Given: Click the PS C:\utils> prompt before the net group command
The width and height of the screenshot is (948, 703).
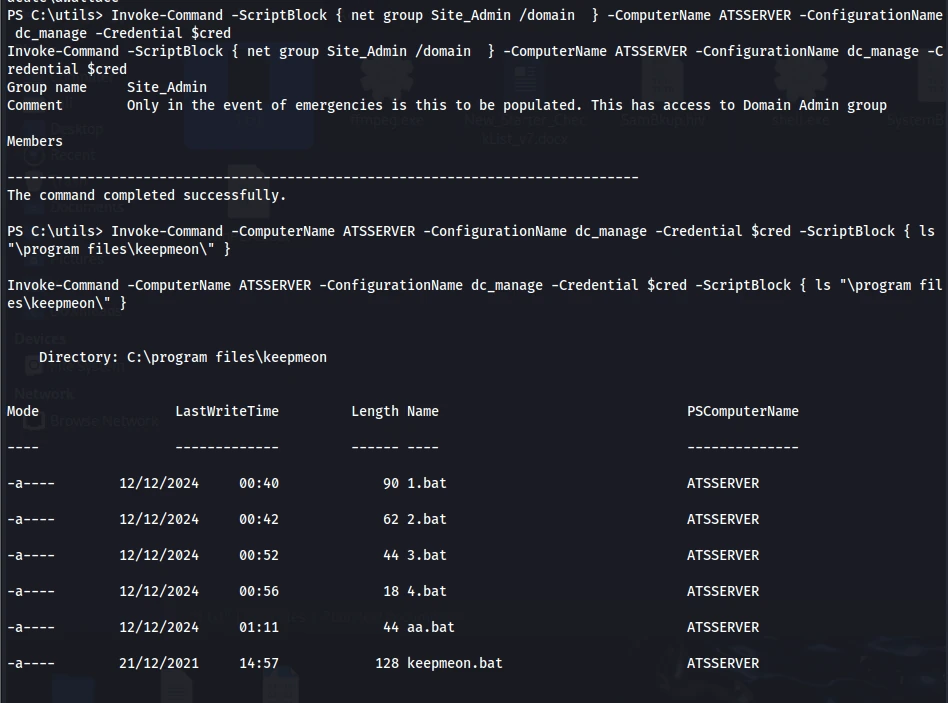Looking at the screenshot, I should pos(55,15).
